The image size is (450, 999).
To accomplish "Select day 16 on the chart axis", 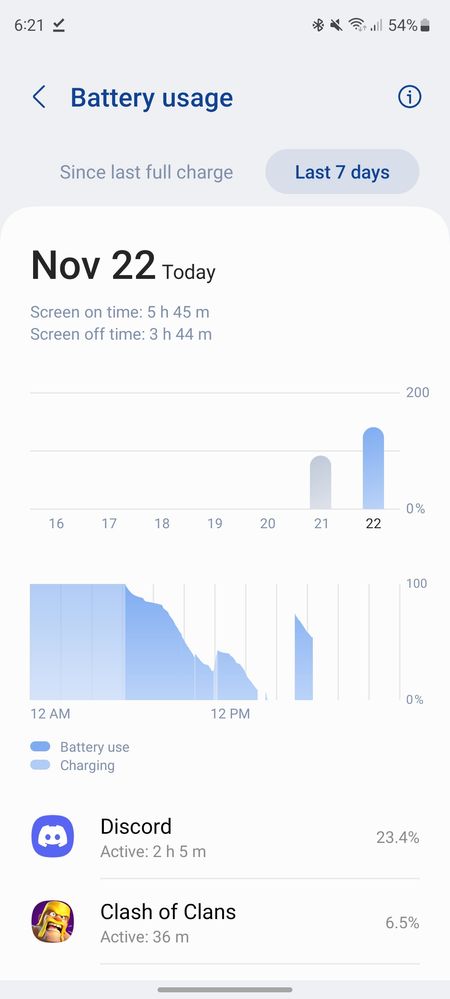I will coord(56,523).
